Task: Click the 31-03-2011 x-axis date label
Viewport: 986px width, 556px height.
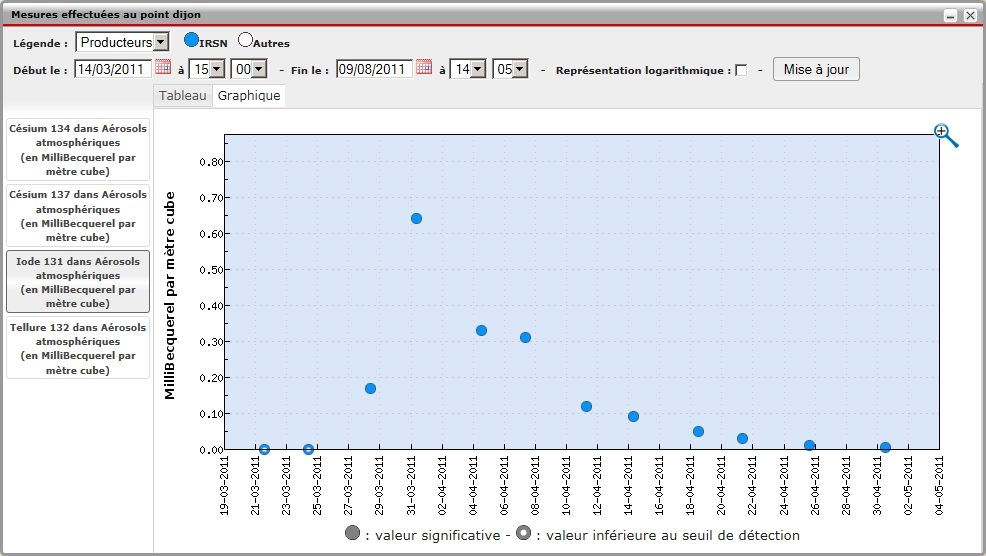Action: [411, 486]
